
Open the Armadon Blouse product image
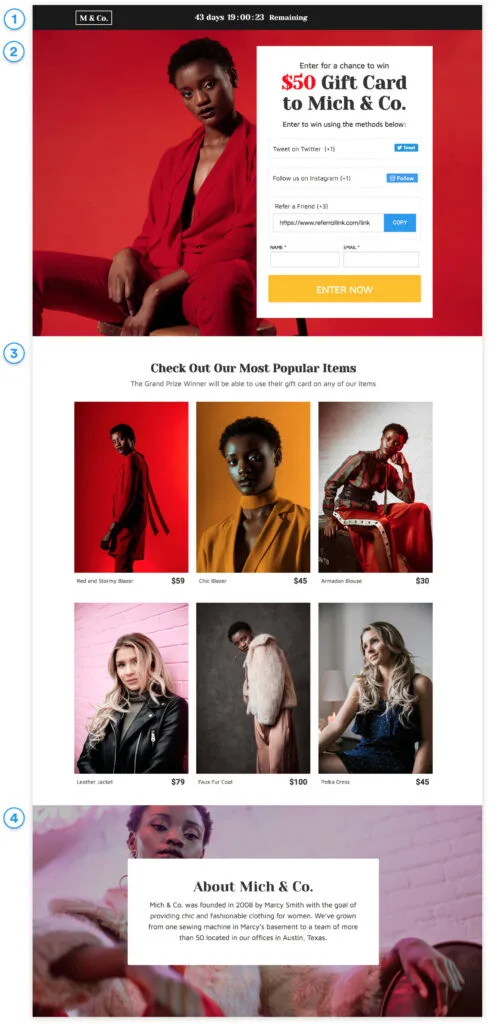pos(375,487)
